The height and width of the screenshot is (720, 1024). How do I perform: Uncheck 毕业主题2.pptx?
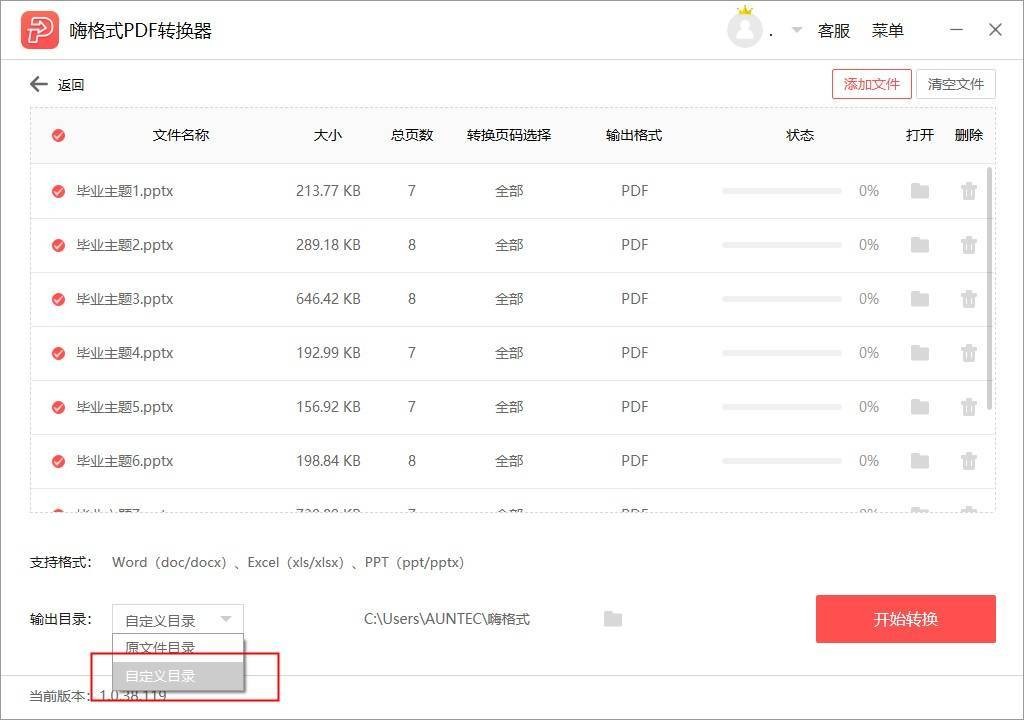pyautogui.click(x=58, y=245)
